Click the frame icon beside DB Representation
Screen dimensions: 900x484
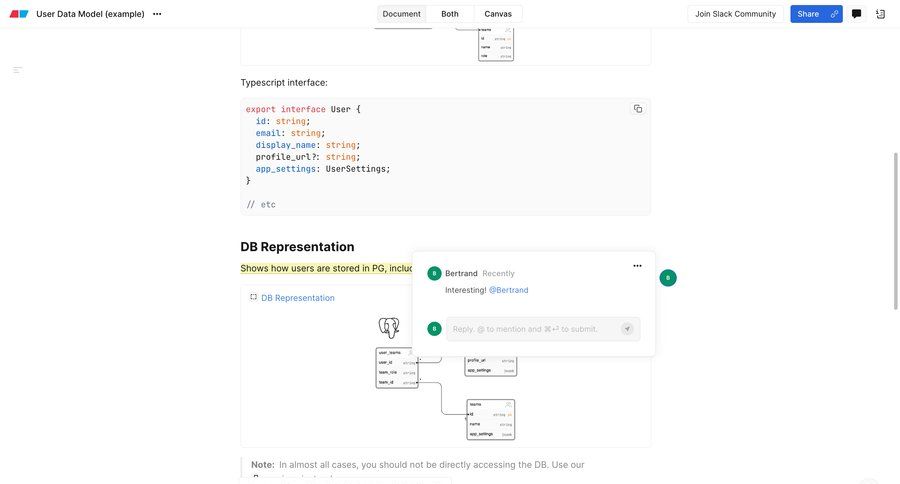[253, 297]
